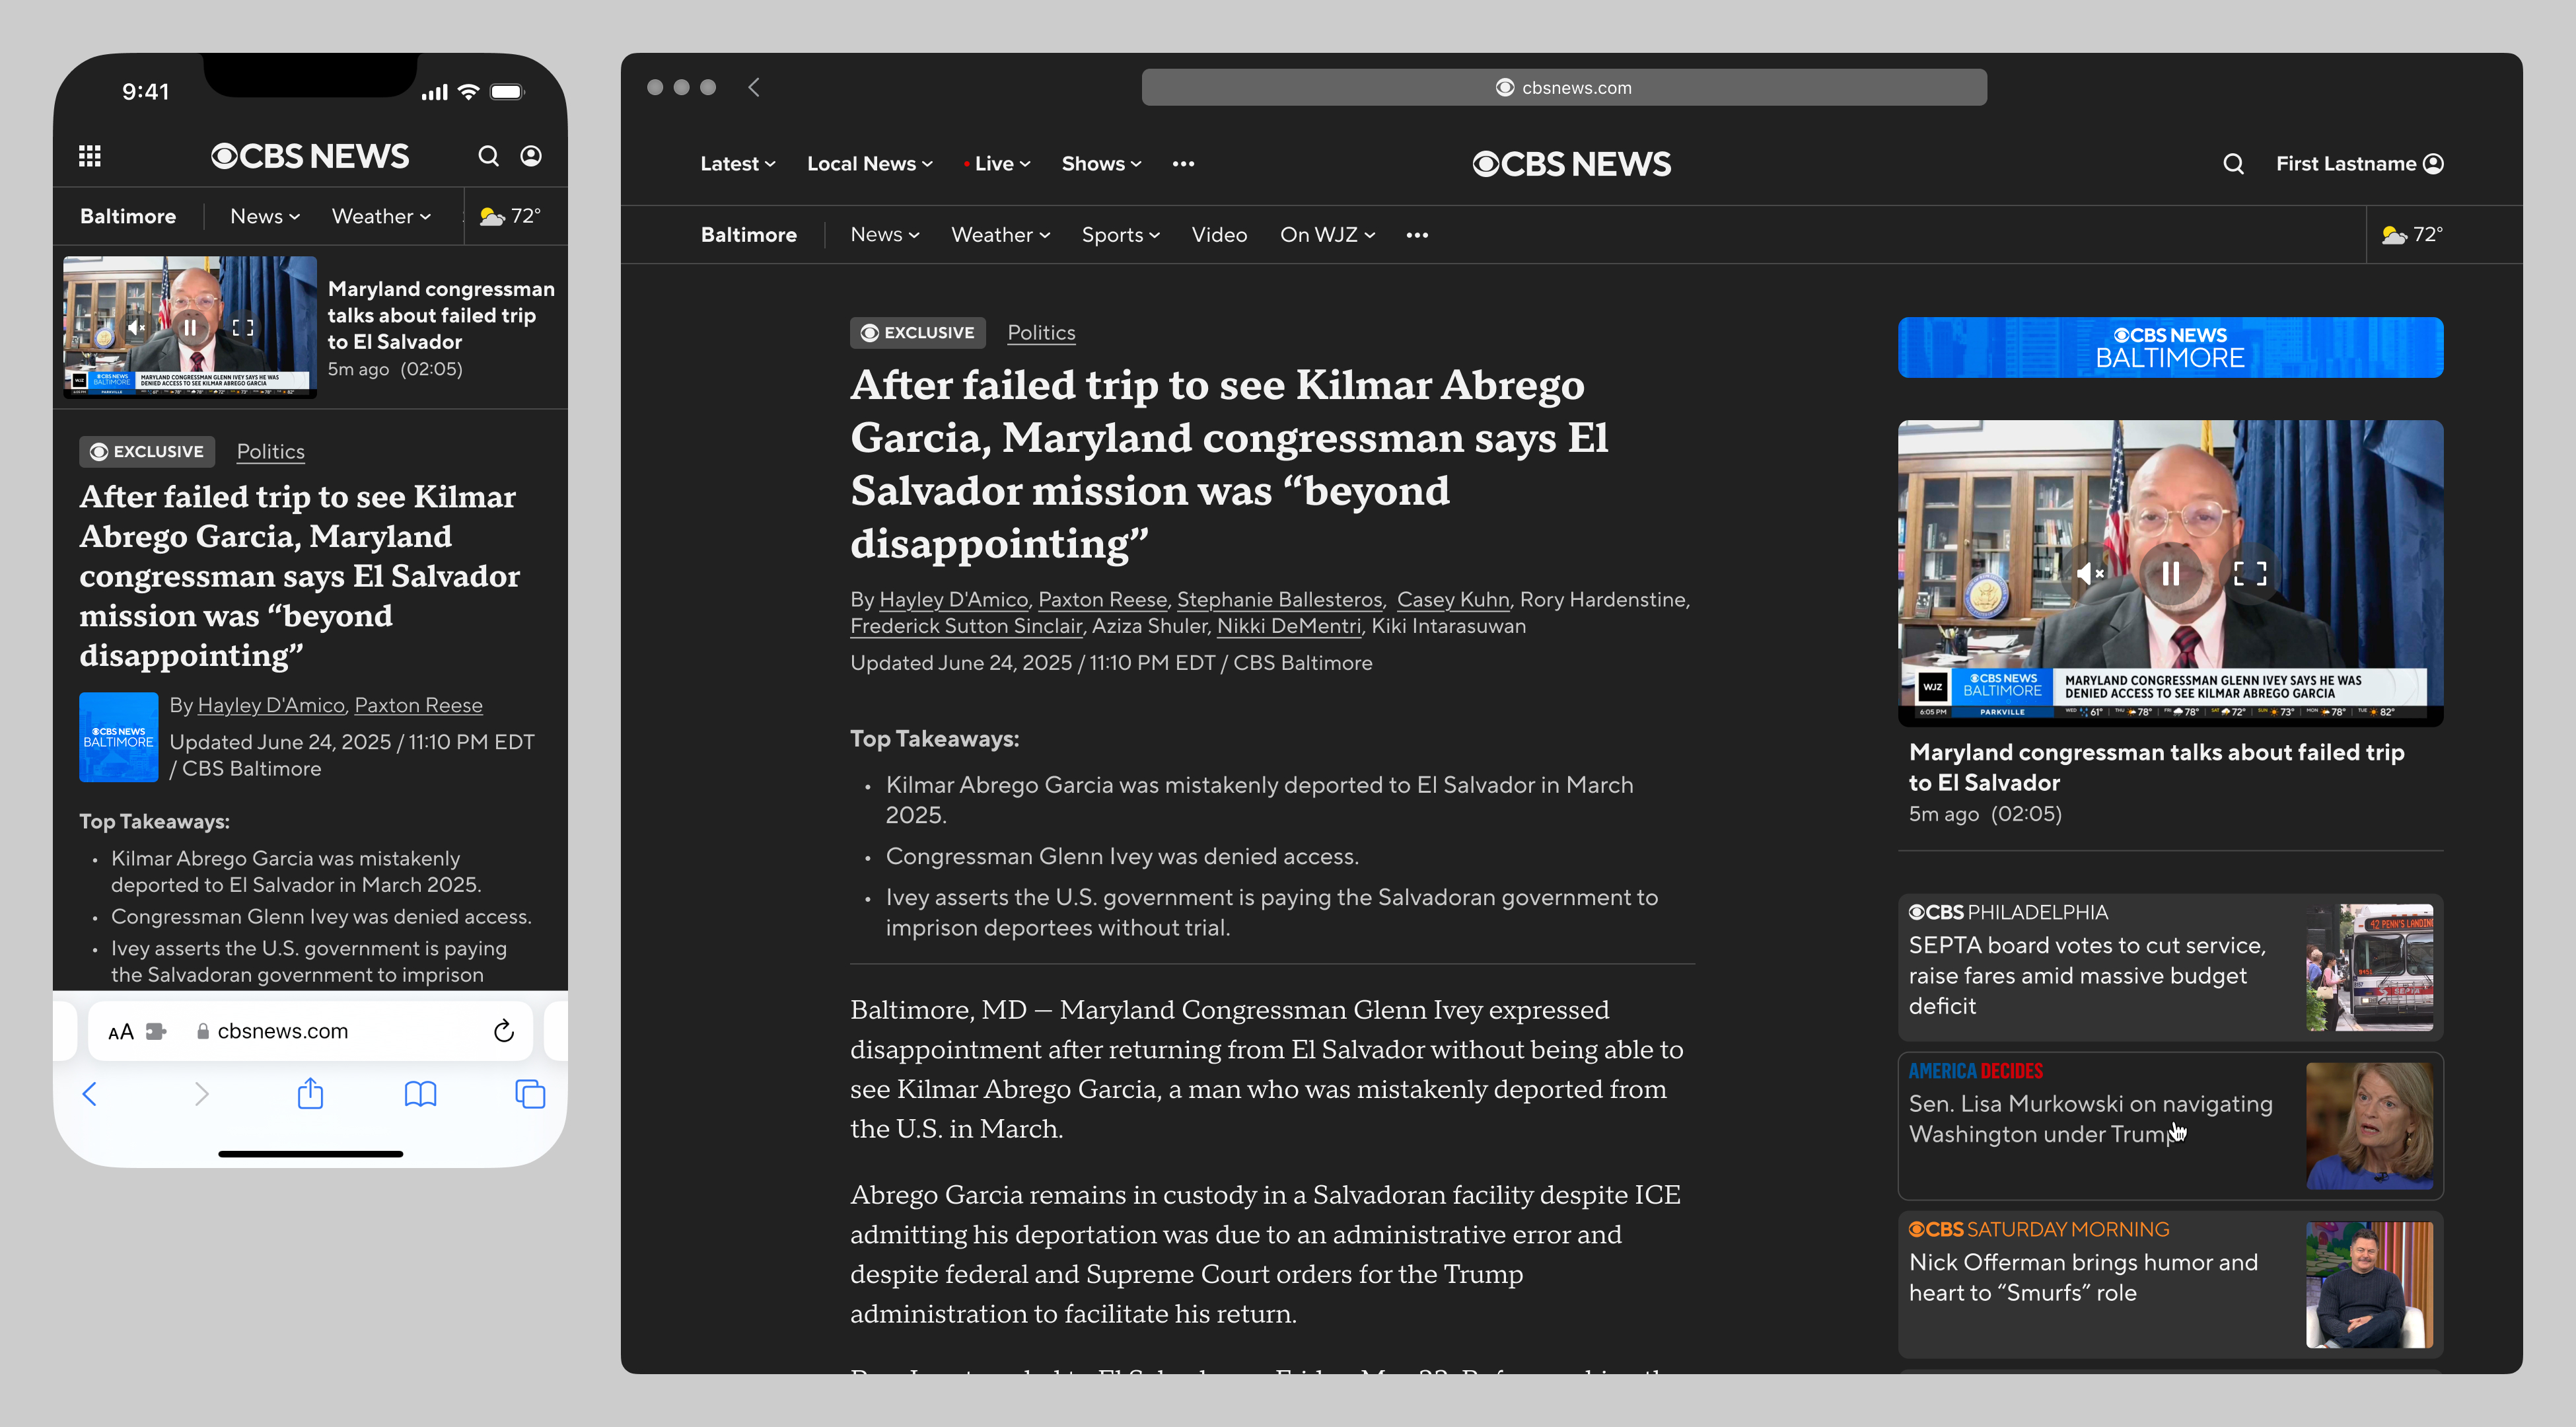Image resolution: width=2576 pixels, height=1427 pixels.
Task: Tap the reload icon in Safari address bar
Action: [503, 1030]
